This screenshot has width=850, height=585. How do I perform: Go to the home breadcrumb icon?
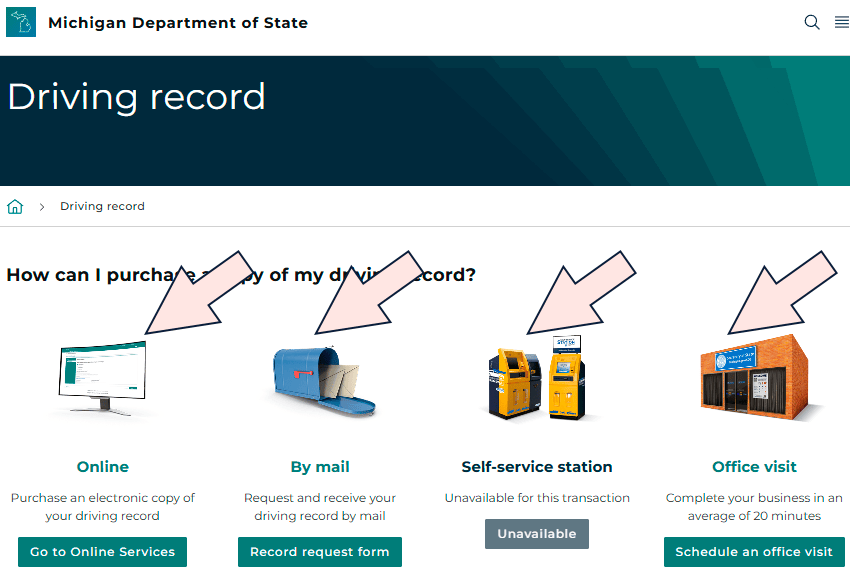point(15,207)
